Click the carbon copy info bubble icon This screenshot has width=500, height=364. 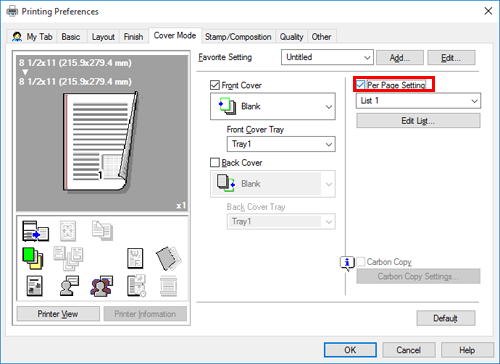click(347, 263)
